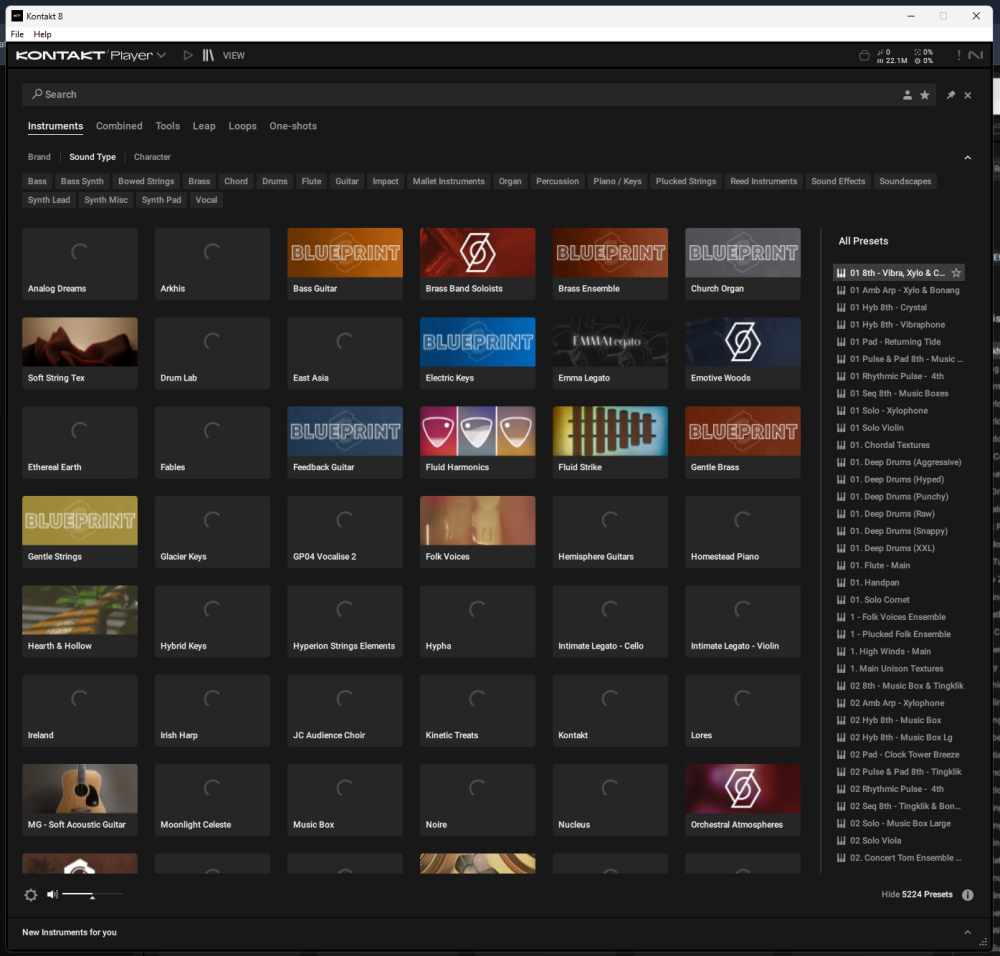Image resolution: width=1000 pixels, height=956 pixels.
Task: Mute preview with the speaker icon
Action: point(52,895)
